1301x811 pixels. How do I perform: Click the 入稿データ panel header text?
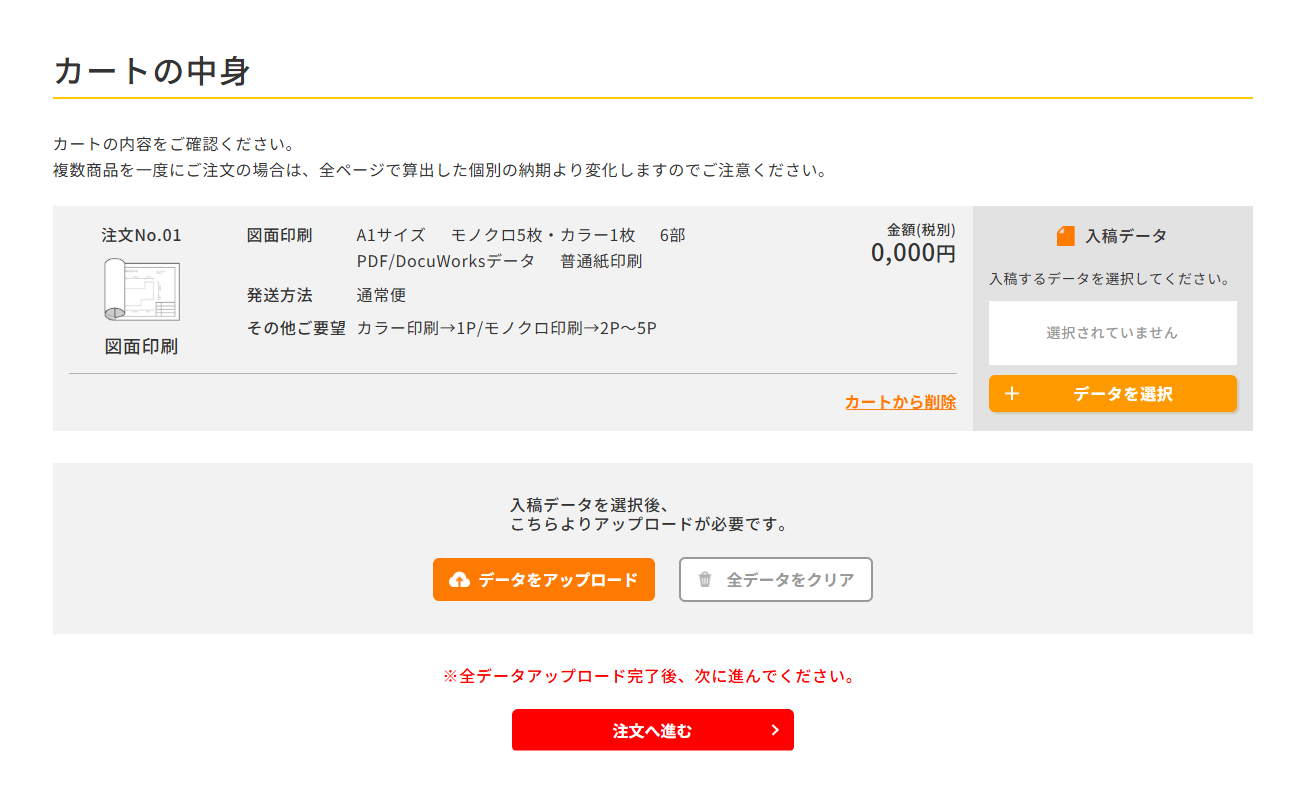pyautogui.click(x=1126, y=237)
